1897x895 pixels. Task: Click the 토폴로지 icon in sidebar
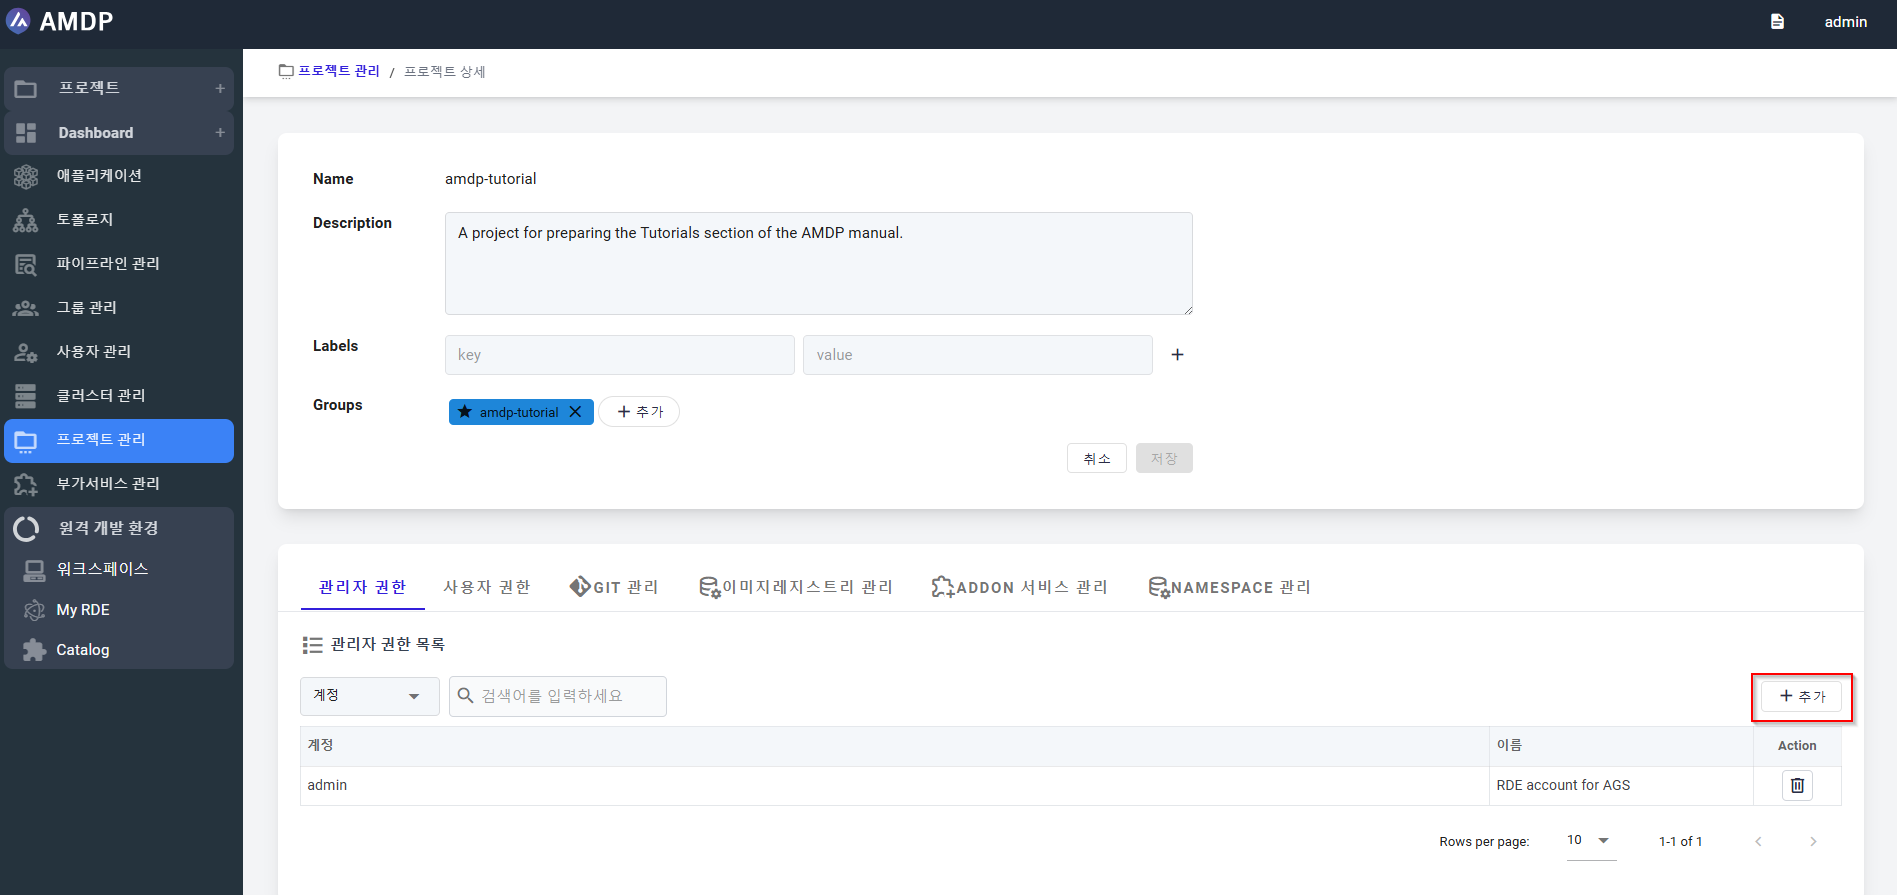pos(26,220)
